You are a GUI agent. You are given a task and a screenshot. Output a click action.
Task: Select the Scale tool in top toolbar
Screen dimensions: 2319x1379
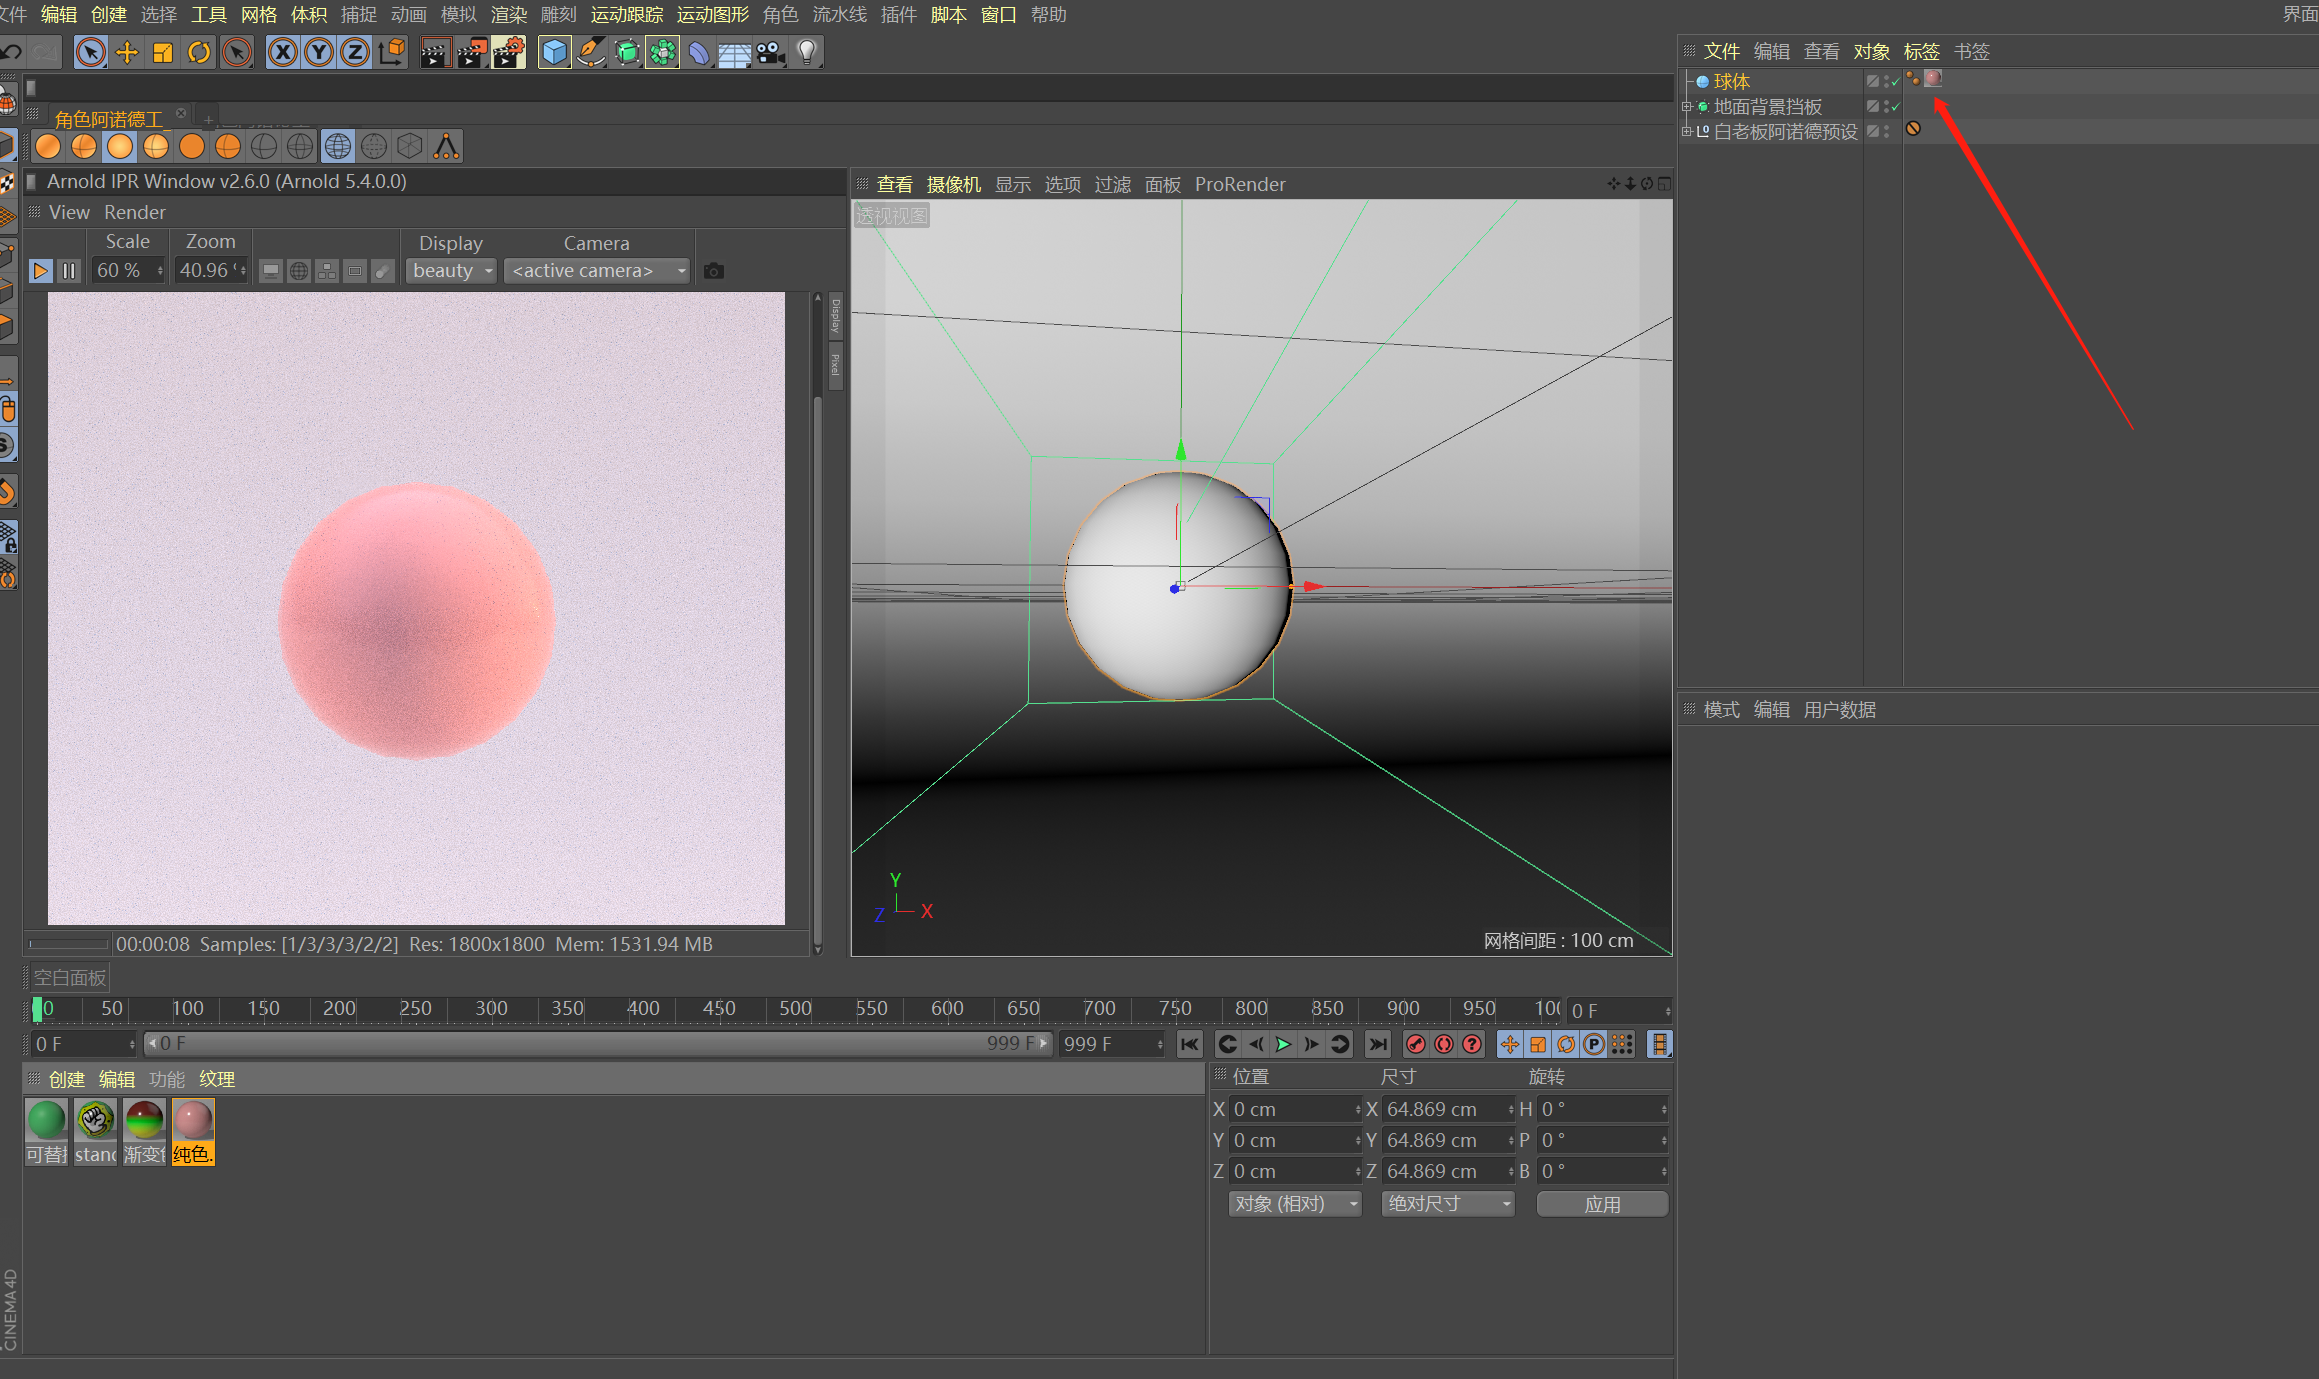pyautogui.click(x=163, y=52)
